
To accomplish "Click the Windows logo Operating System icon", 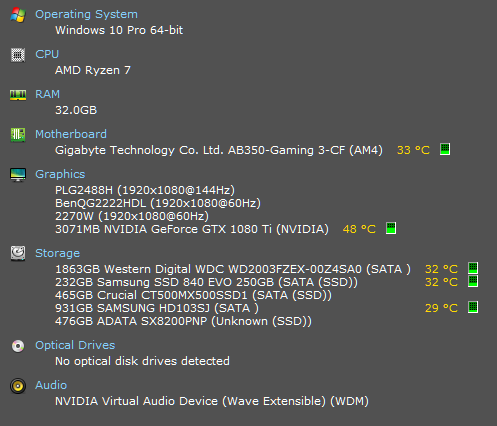I will coord(18,15).
